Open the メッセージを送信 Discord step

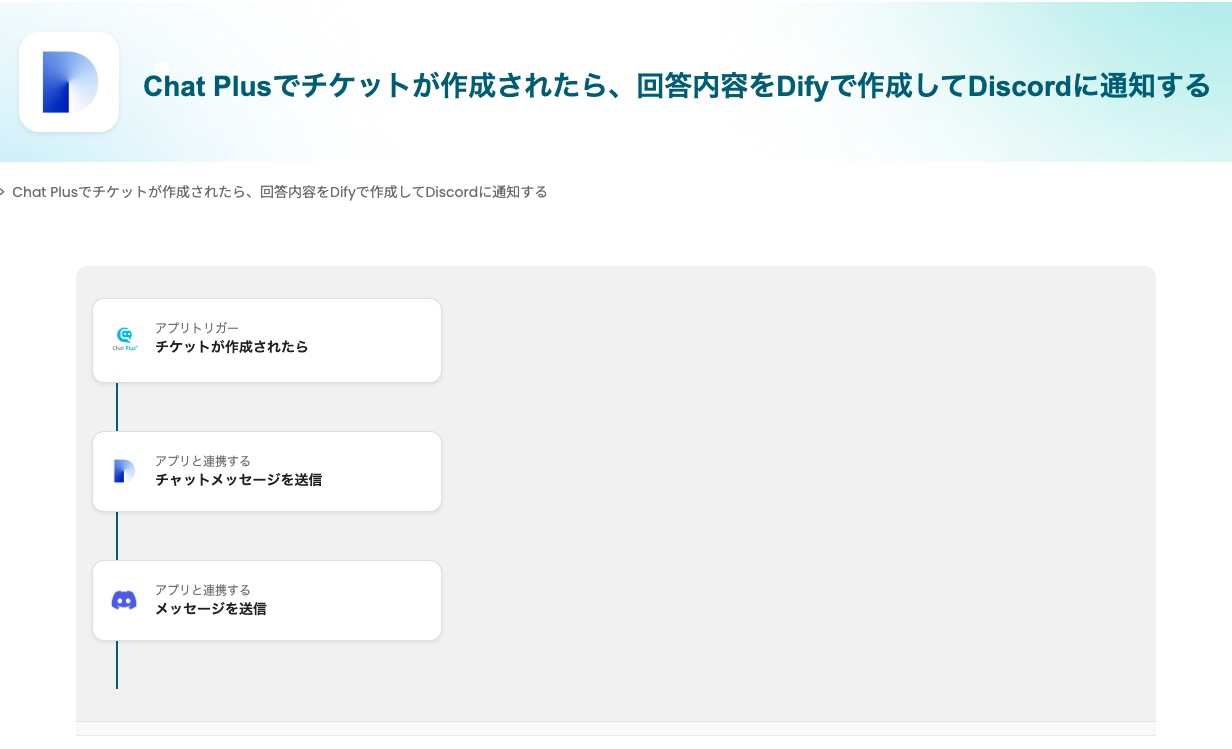(211, 609)
